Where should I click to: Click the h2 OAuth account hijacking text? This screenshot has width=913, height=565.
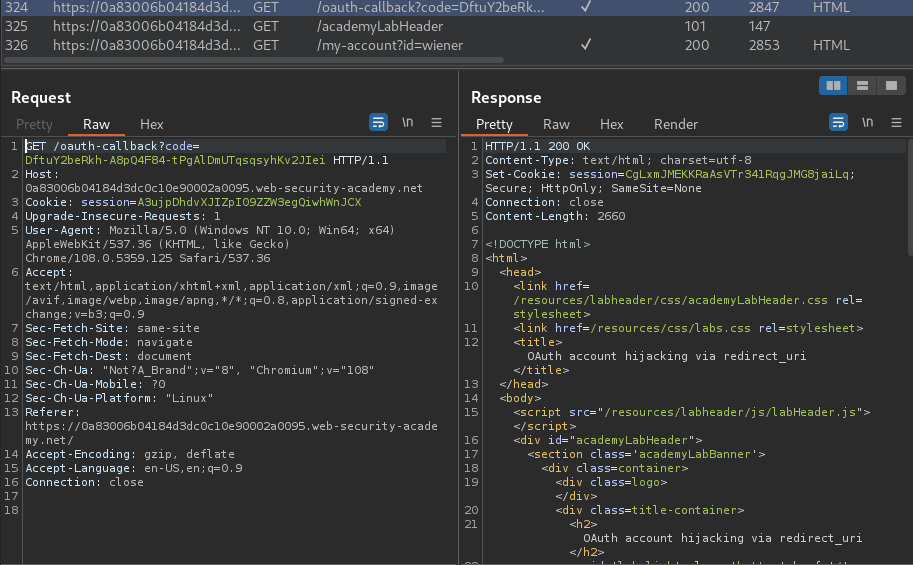[x=723, y=538]
